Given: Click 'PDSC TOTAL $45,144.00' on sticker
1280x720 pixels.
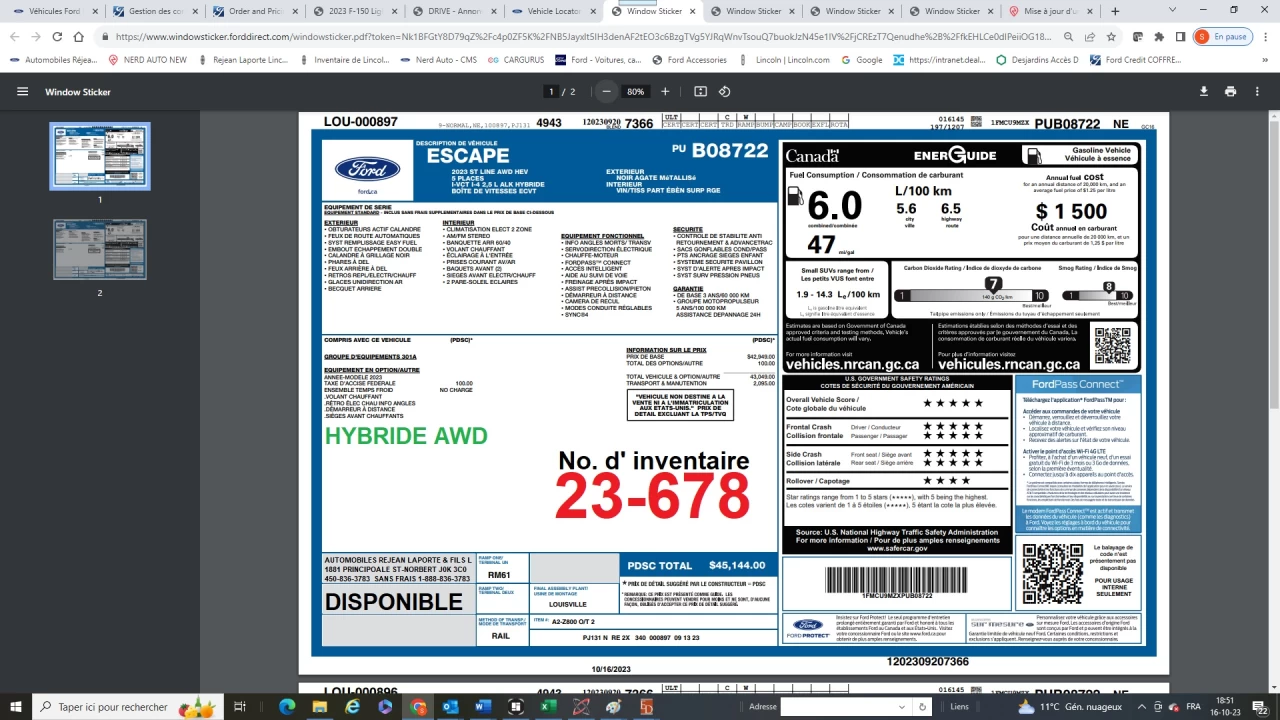Looking at the screenshot, I should [x=696, y=565].
